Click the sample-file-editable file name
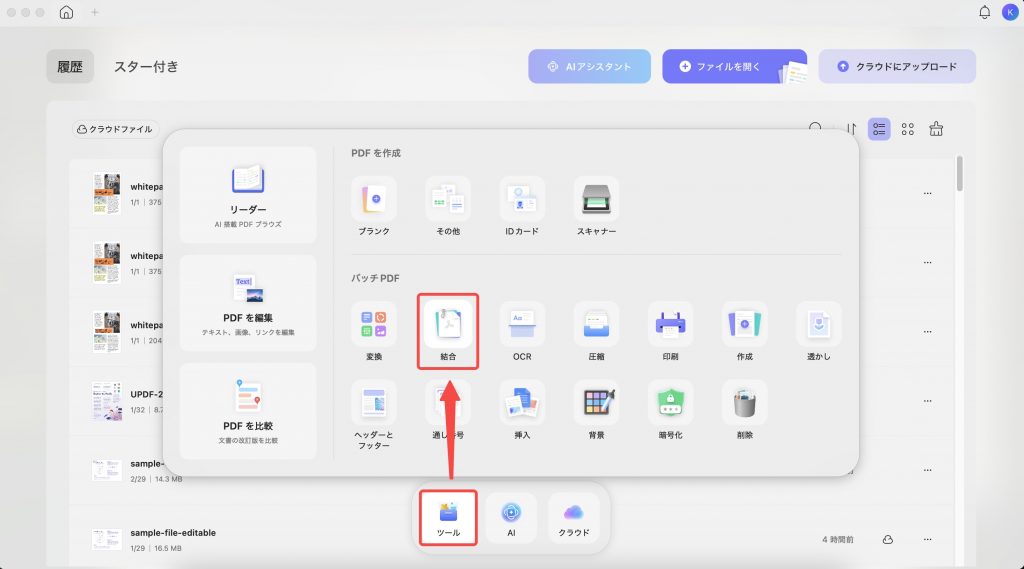This screenshot has height=569, width=1024. pyautogui.click(x=173, y=532)
